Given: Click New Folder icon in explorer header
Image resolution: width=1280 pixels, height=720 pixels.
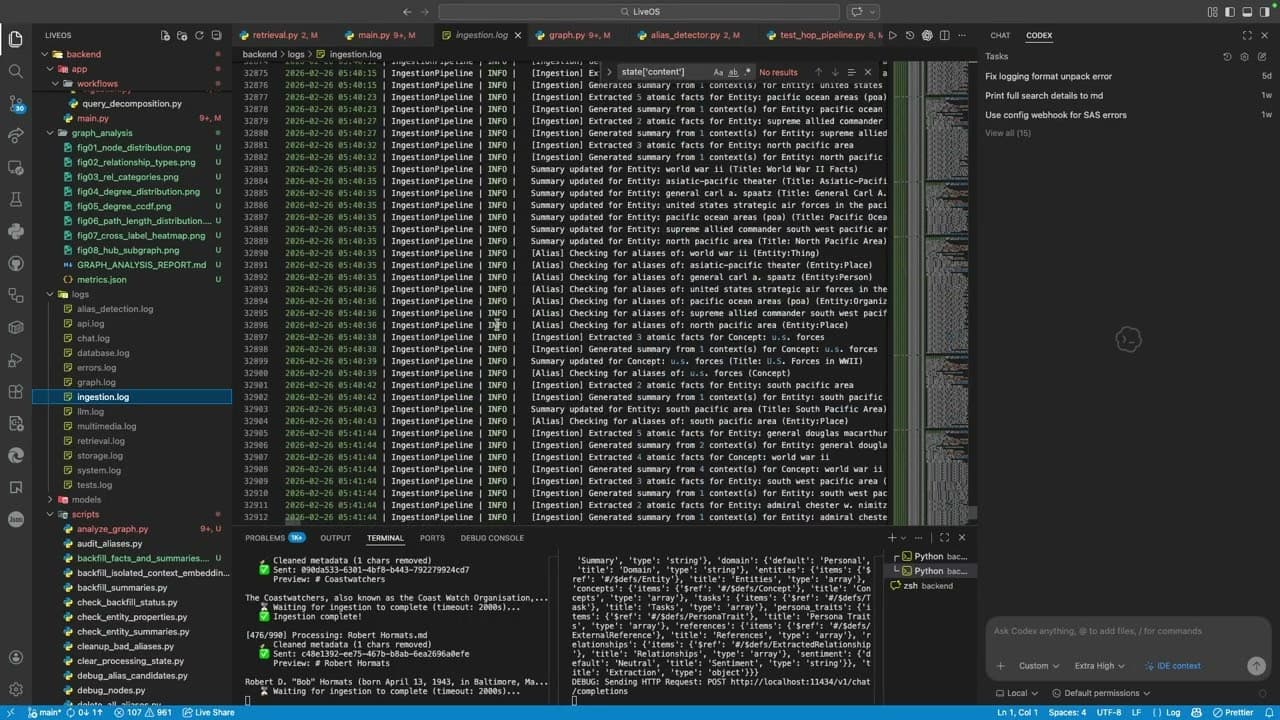Looking at the screenshot, I should point(183,35).
